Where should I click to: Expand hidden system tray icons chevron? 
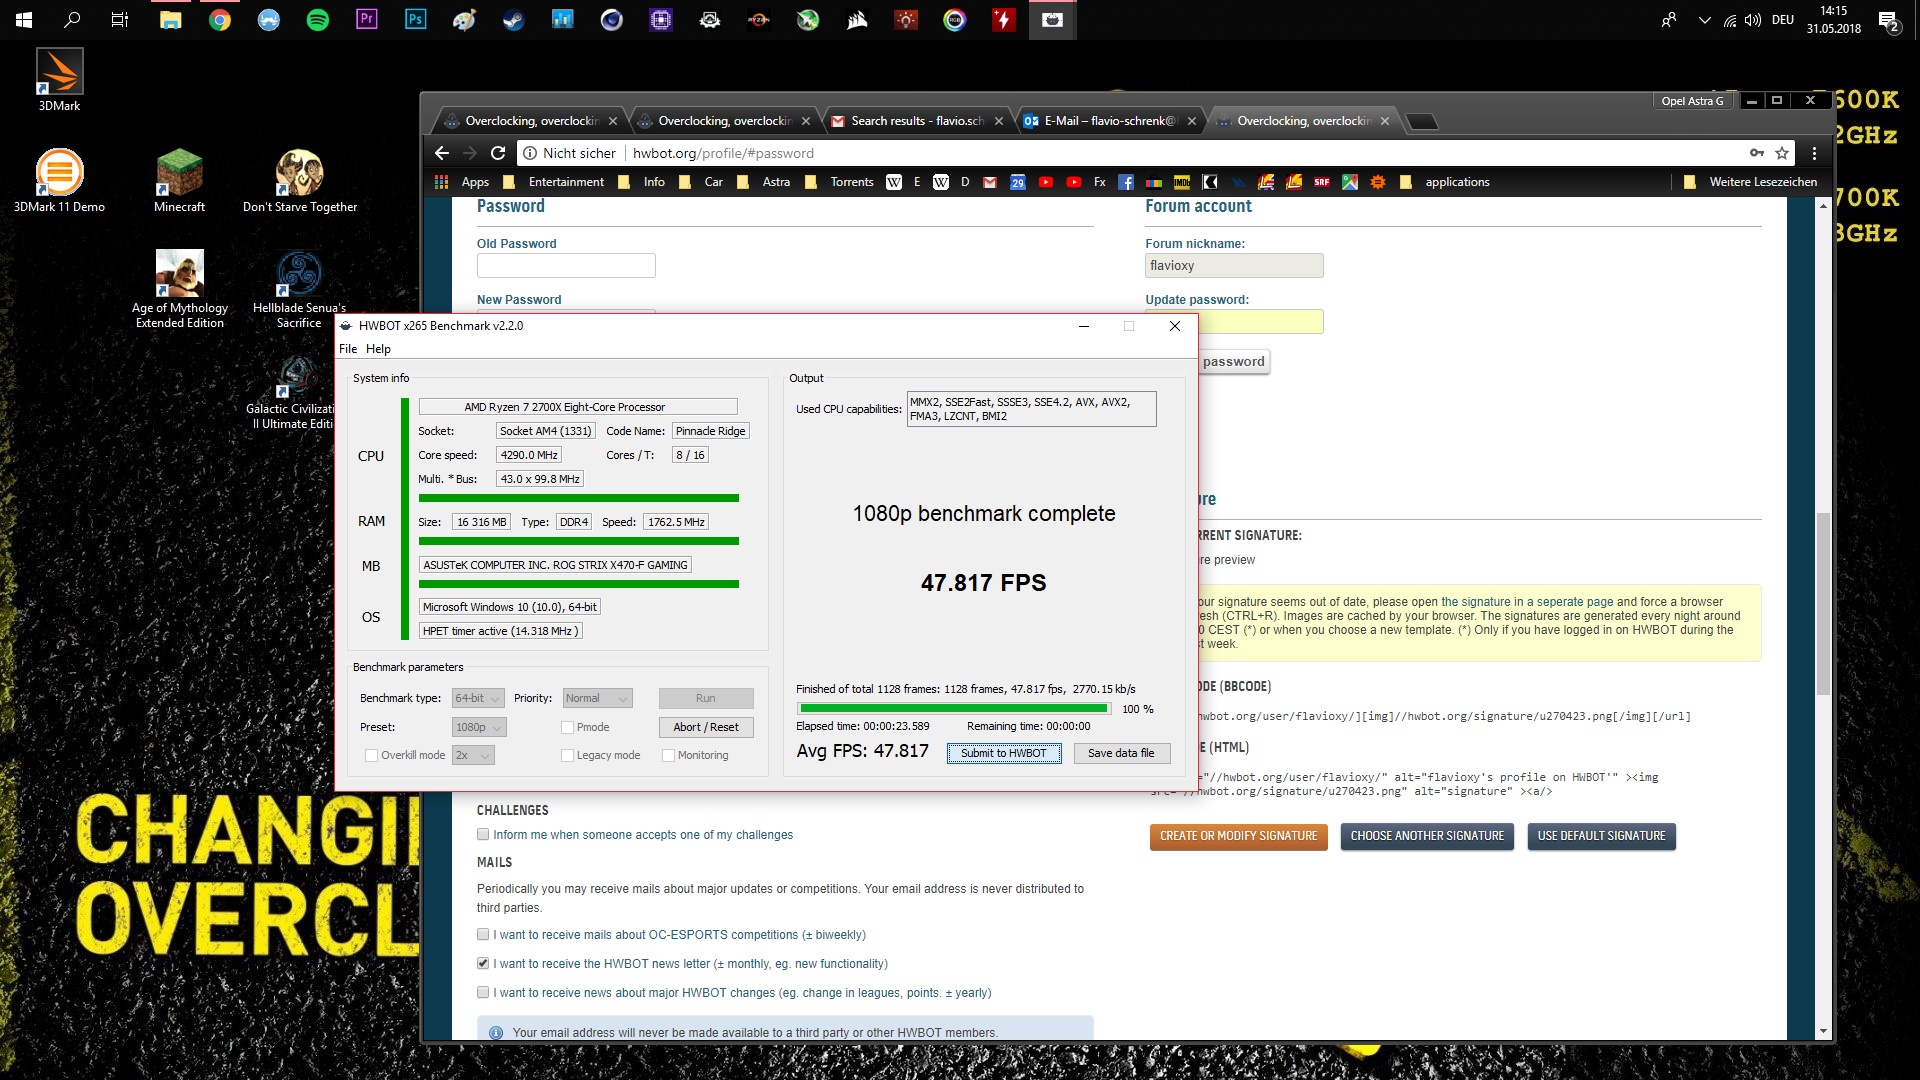(x=1704, y=20)
